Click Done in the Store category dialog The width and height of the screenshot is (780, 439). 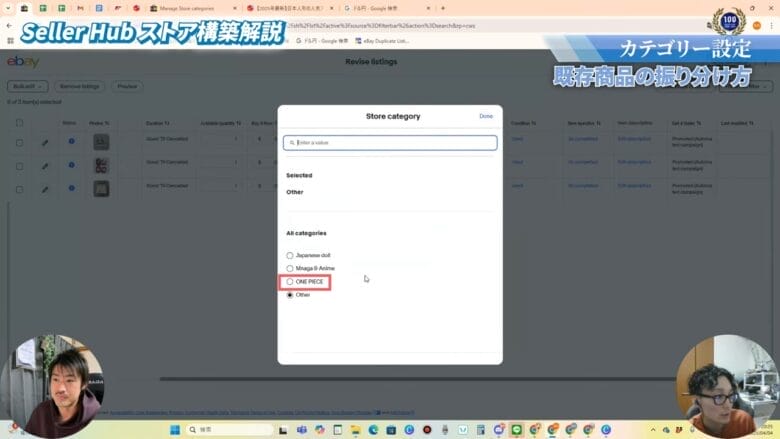pos(486,116)
